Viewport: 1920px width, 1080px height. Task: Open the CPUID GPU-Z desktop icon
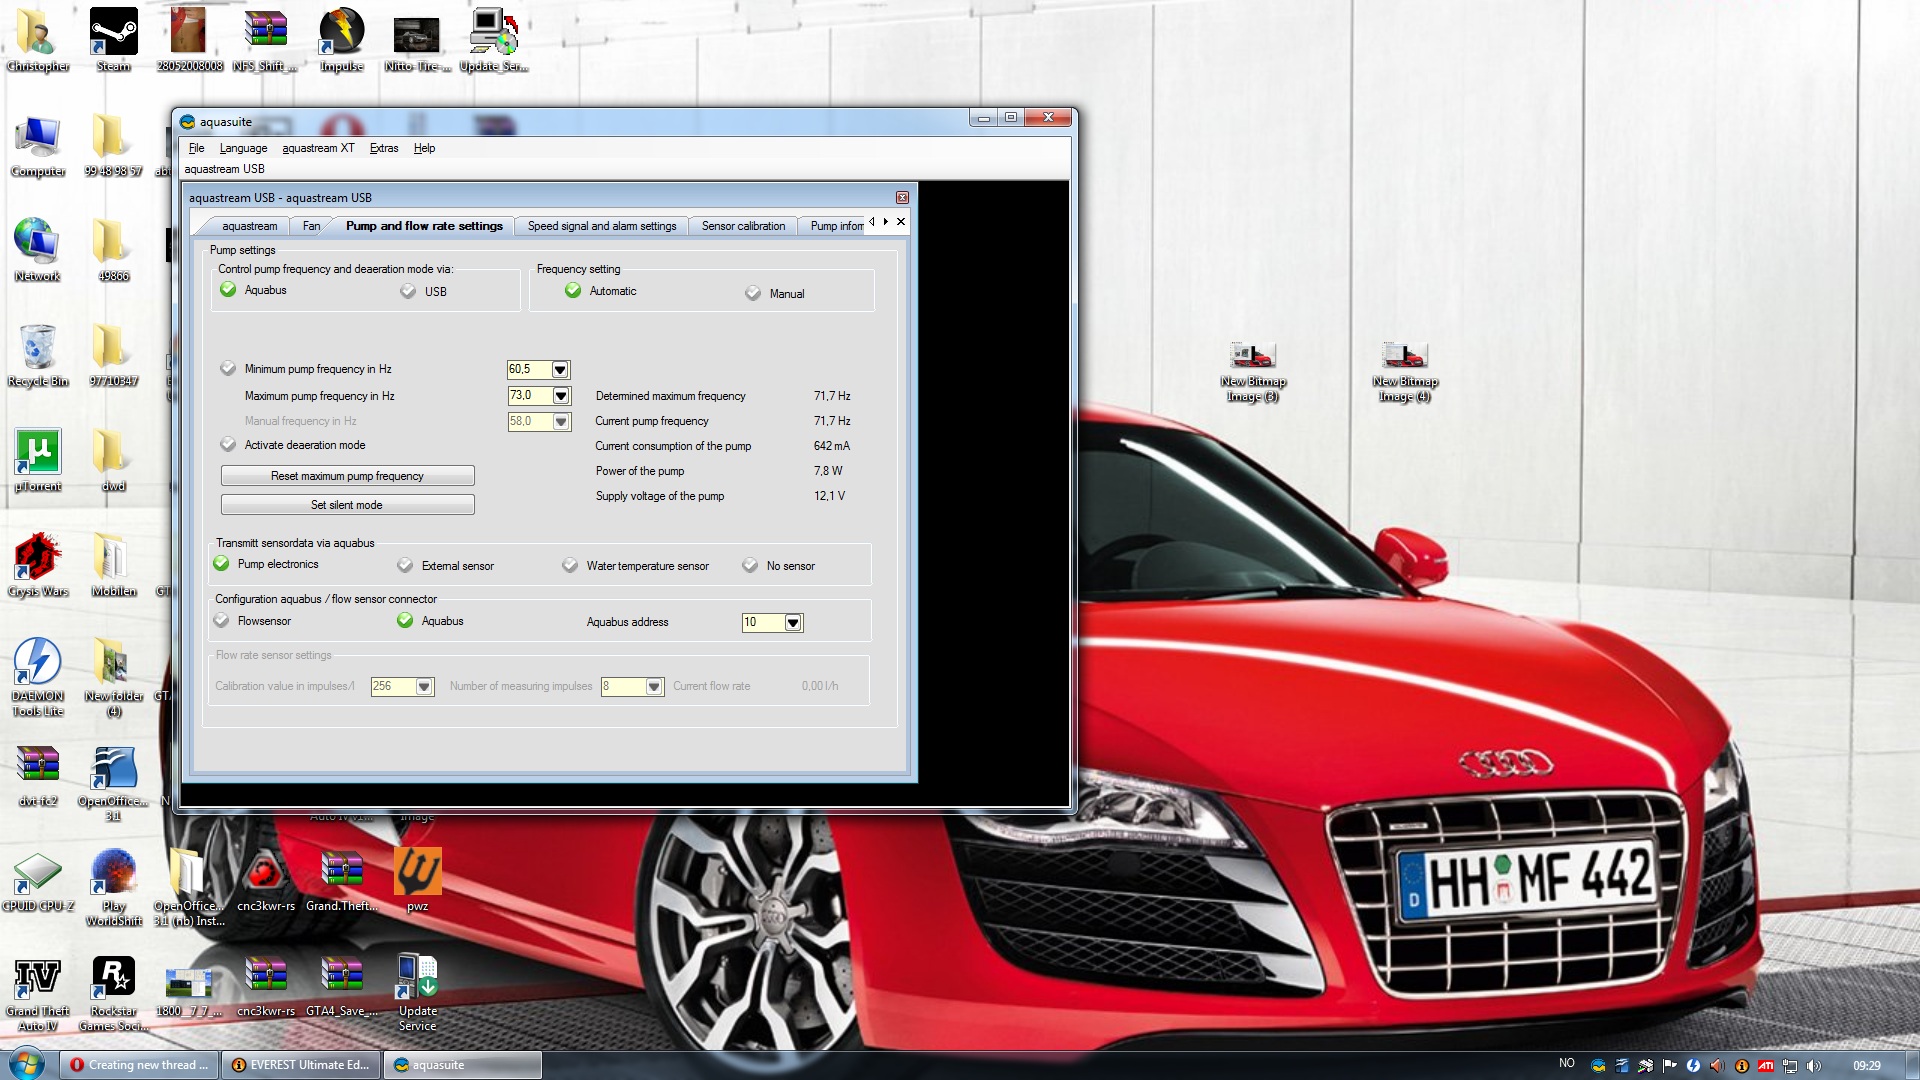click(38, 873)
